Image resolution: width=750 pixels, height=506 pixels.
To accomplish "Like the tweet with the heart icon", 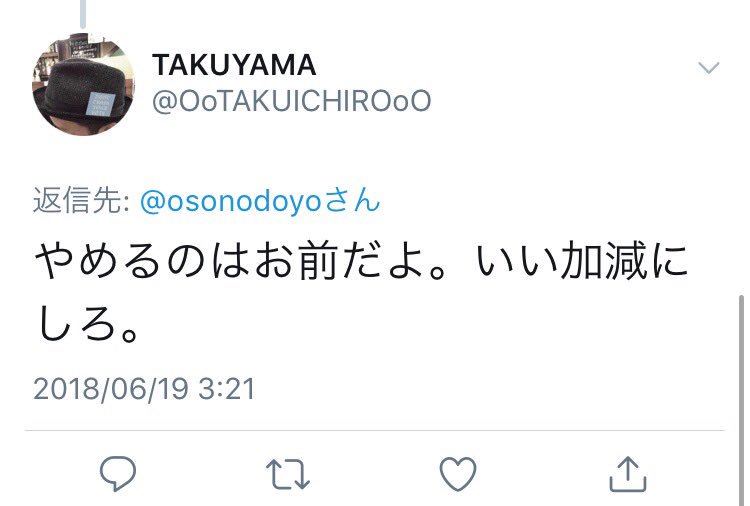I will pyautogui.click(x=458, y=474).
